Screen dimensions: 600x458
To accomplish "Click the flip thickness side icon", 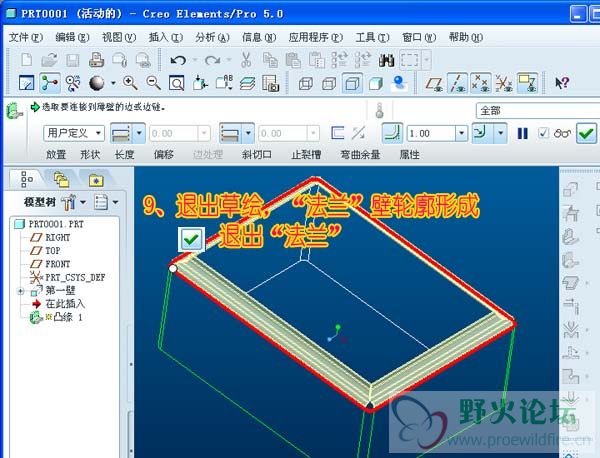I will pyautogui.click(x=359, y=133).
